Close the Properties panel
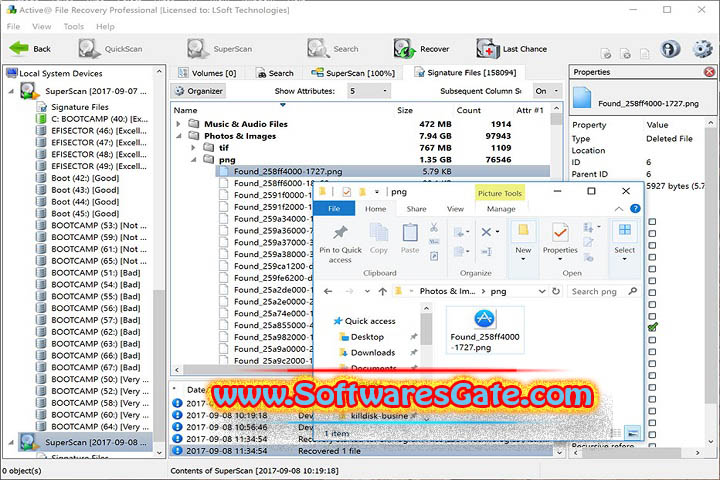The height and width of the screenshot is (480, 720). tap(709, 72)
